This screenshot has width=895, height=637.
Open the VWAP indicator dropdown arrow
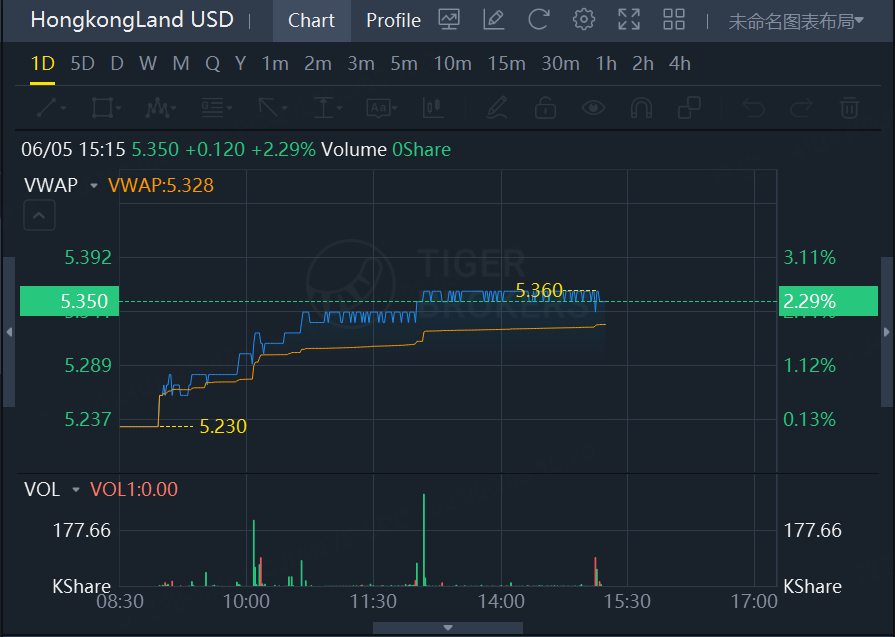pos(94,186)
